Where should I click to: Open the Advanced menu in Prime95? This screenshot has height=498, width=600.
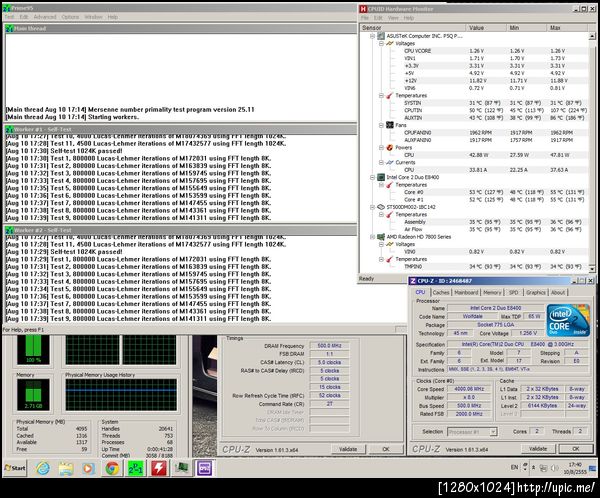coord(45,17)
